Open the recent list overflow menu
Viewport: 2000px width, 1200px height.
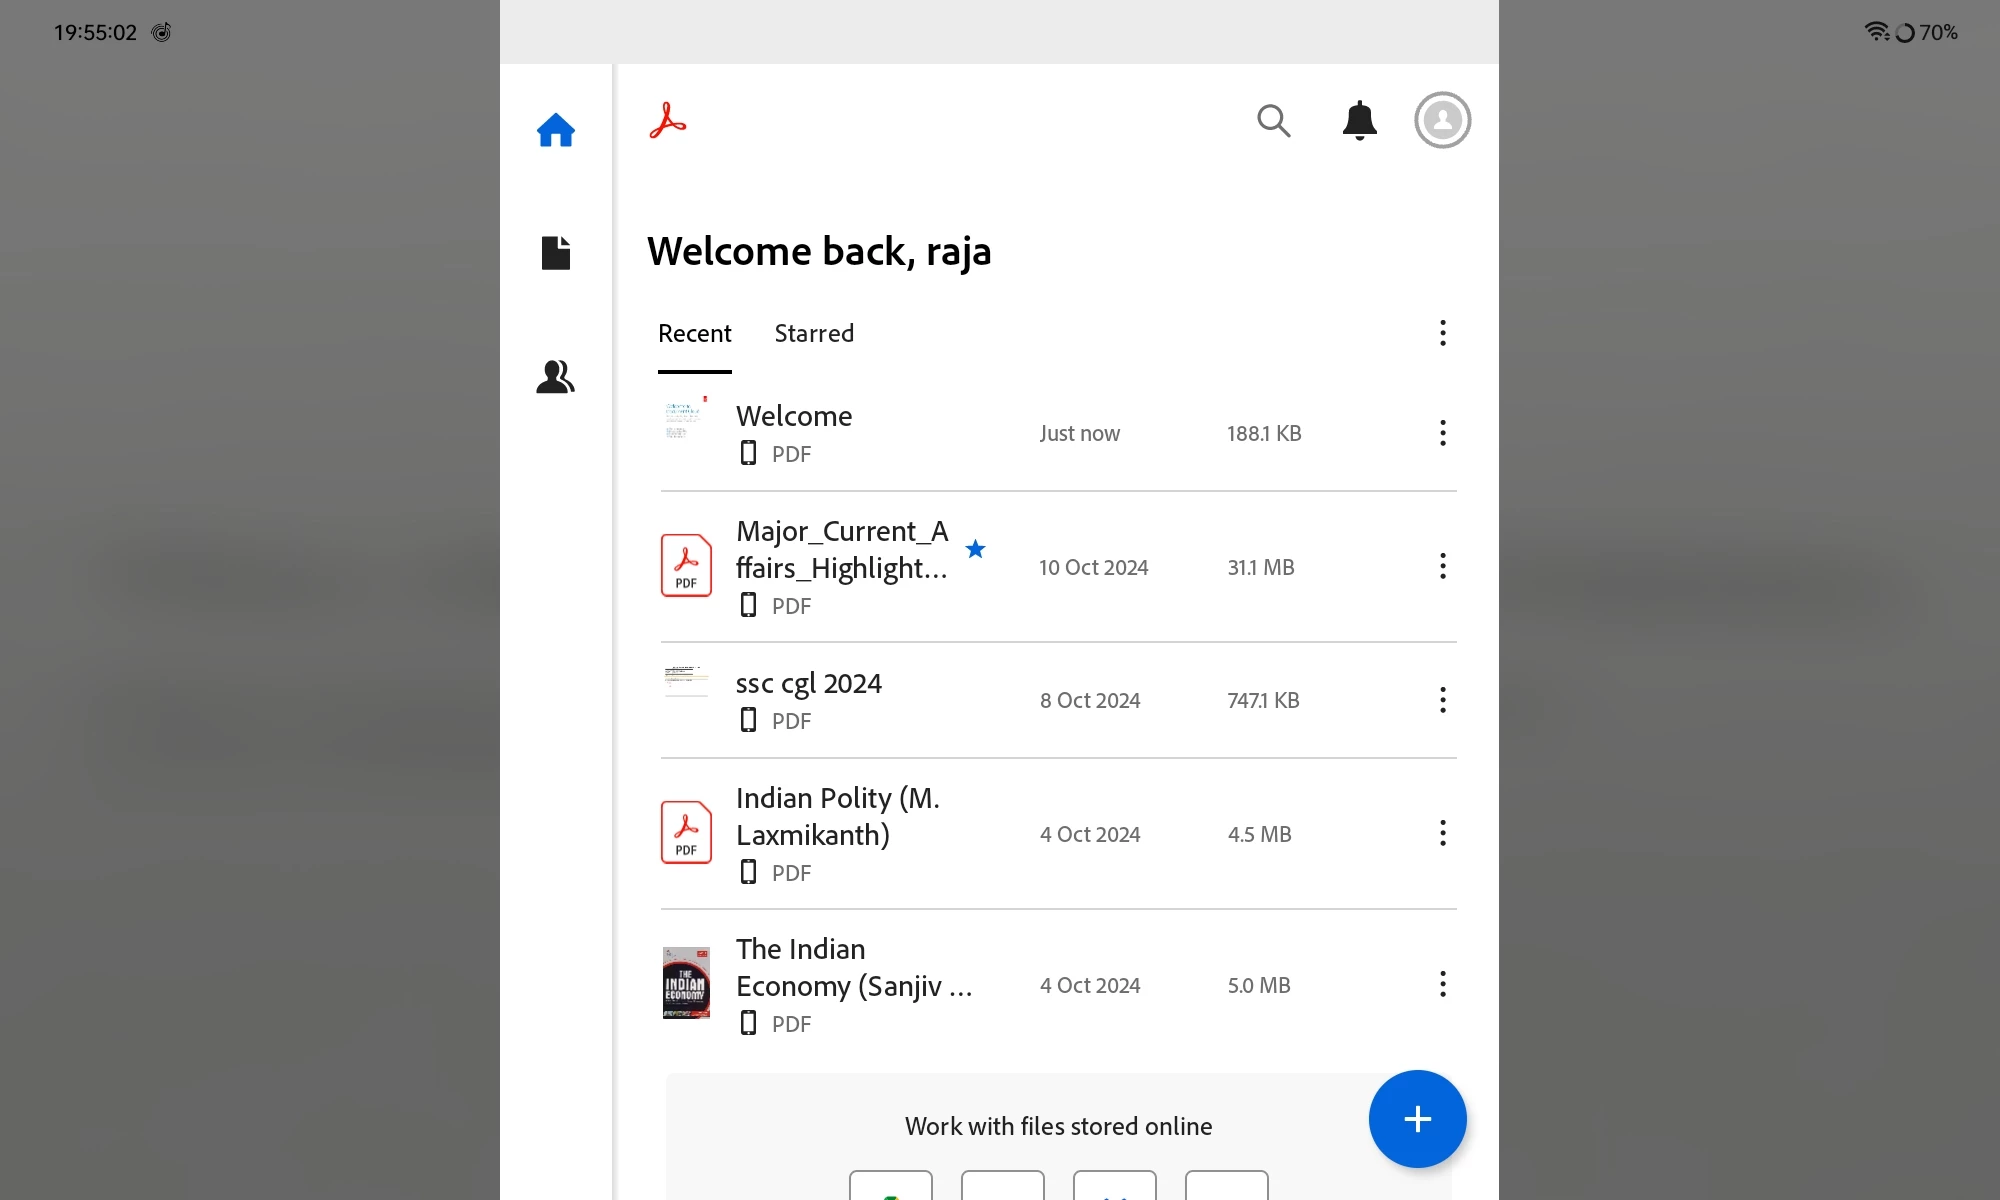1442,333
